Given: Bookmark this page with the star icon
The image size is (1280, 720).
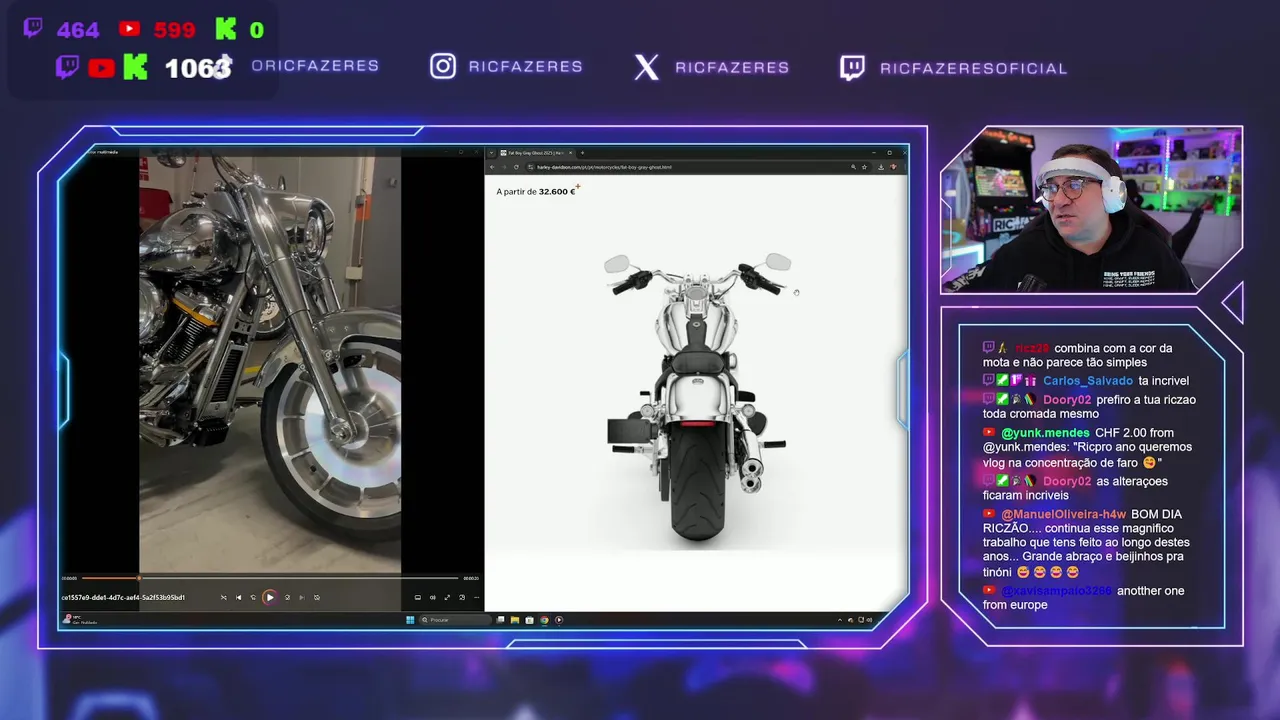Looking at the screenshot, I should [x=864, y=167].
